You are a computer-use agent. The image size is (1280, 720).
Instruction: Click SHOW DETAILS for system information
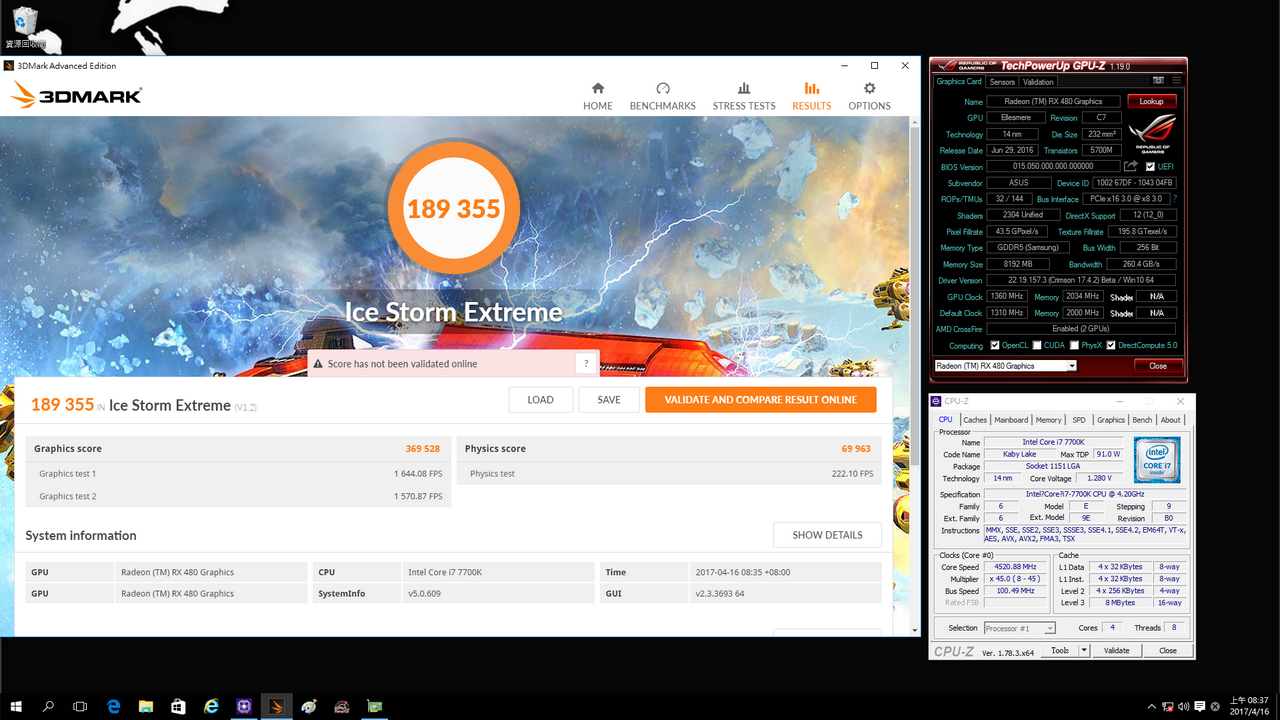[x=827, y=535]
